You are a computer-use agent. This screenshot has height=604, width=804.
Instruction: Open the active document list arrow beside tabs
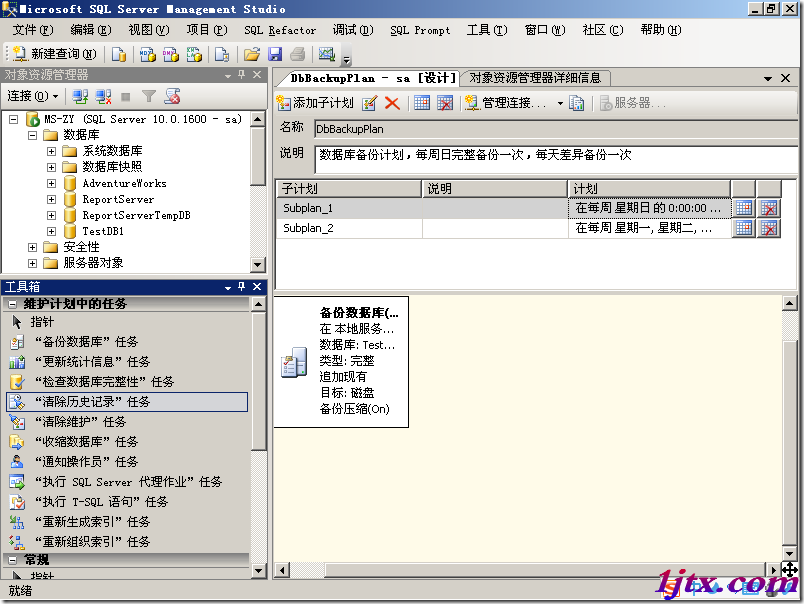[x=768, y=78]
